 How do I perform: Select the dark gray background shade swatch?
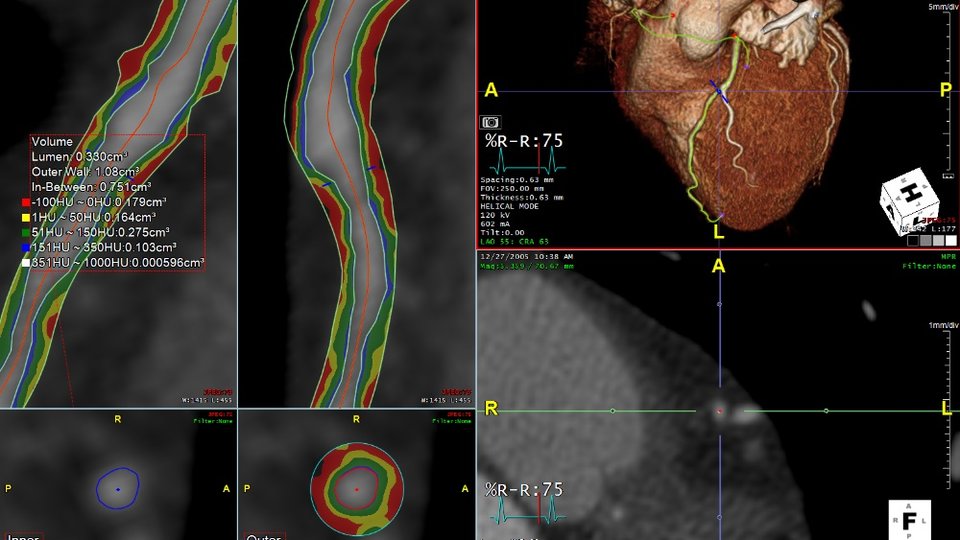pyautogui.click(x=925, y=241)
